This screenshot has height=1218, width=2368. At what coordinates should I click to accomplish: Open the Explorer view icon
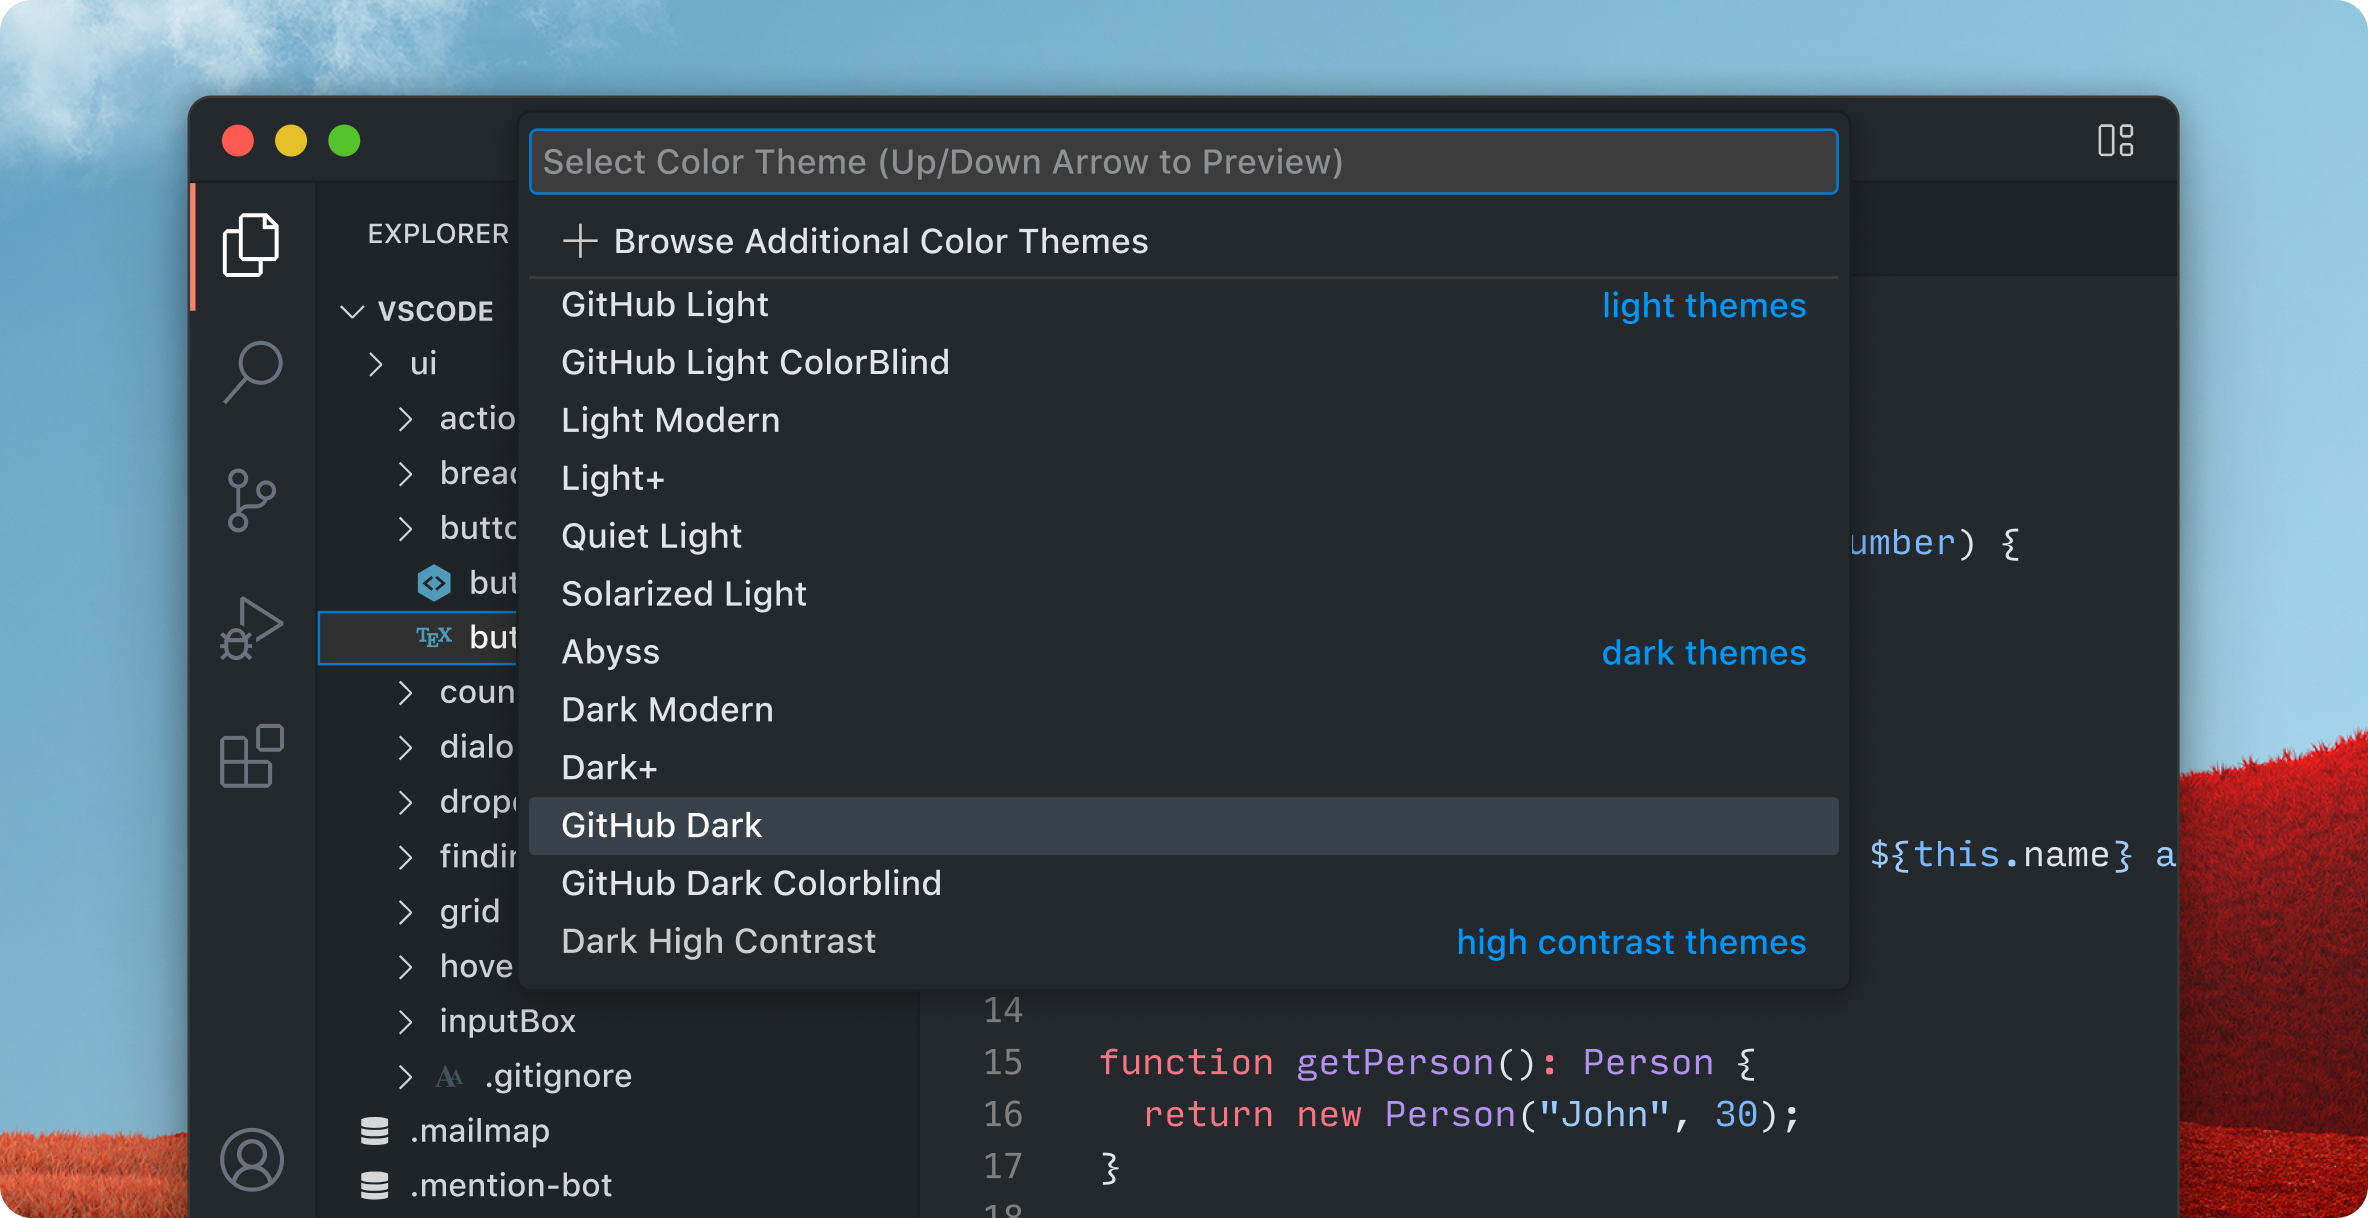pyautogui.click(x=251, y=244)
